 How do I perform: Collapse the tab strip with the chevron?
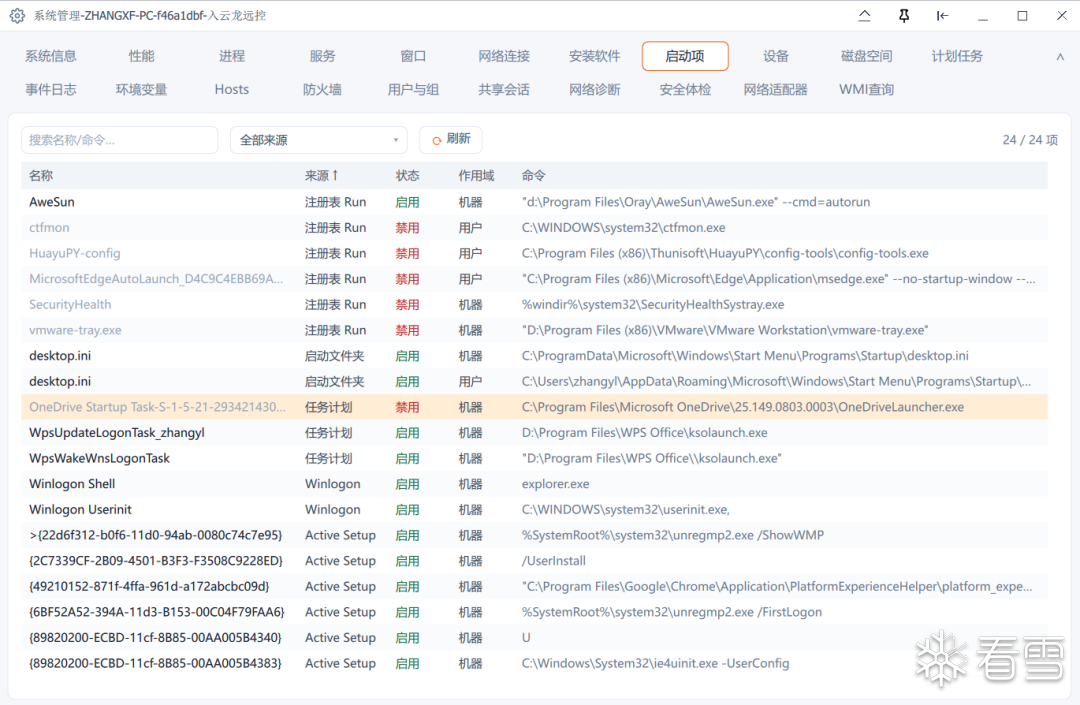(x=1060, y=56)
